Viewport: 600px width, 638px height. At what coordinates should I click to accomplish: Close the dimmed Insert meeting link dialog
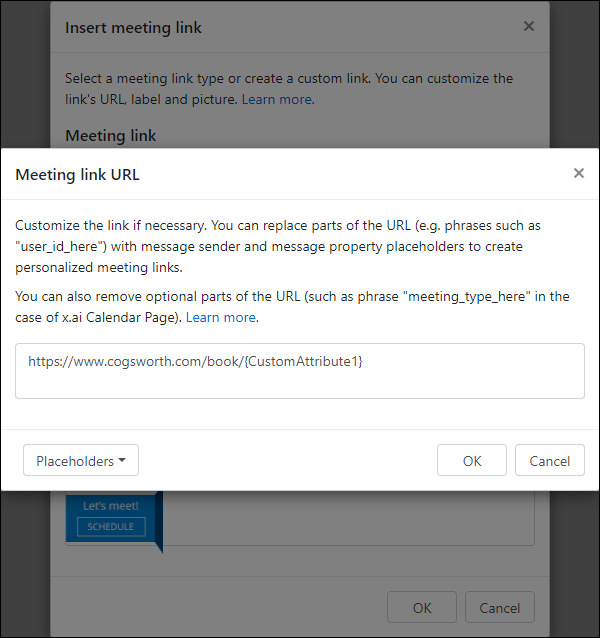tap(528, 26)
